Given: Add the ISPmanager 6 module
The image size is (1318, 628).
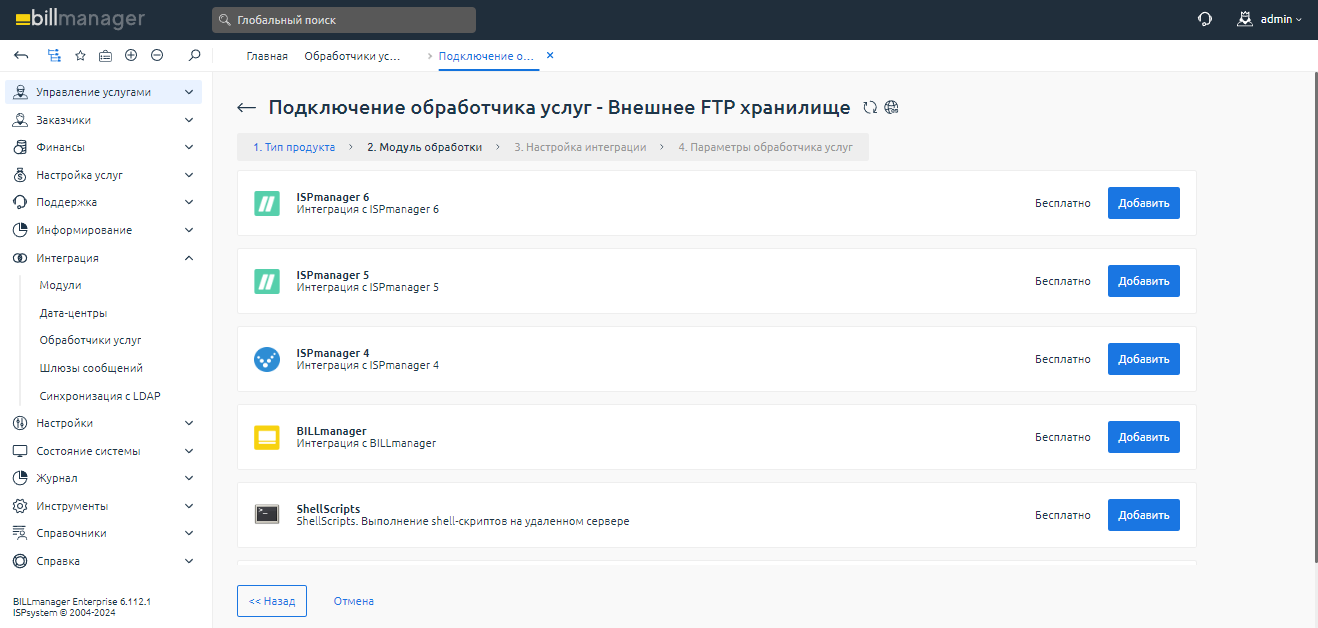Looking at the screenshot, I should [x=1143, y=203].
